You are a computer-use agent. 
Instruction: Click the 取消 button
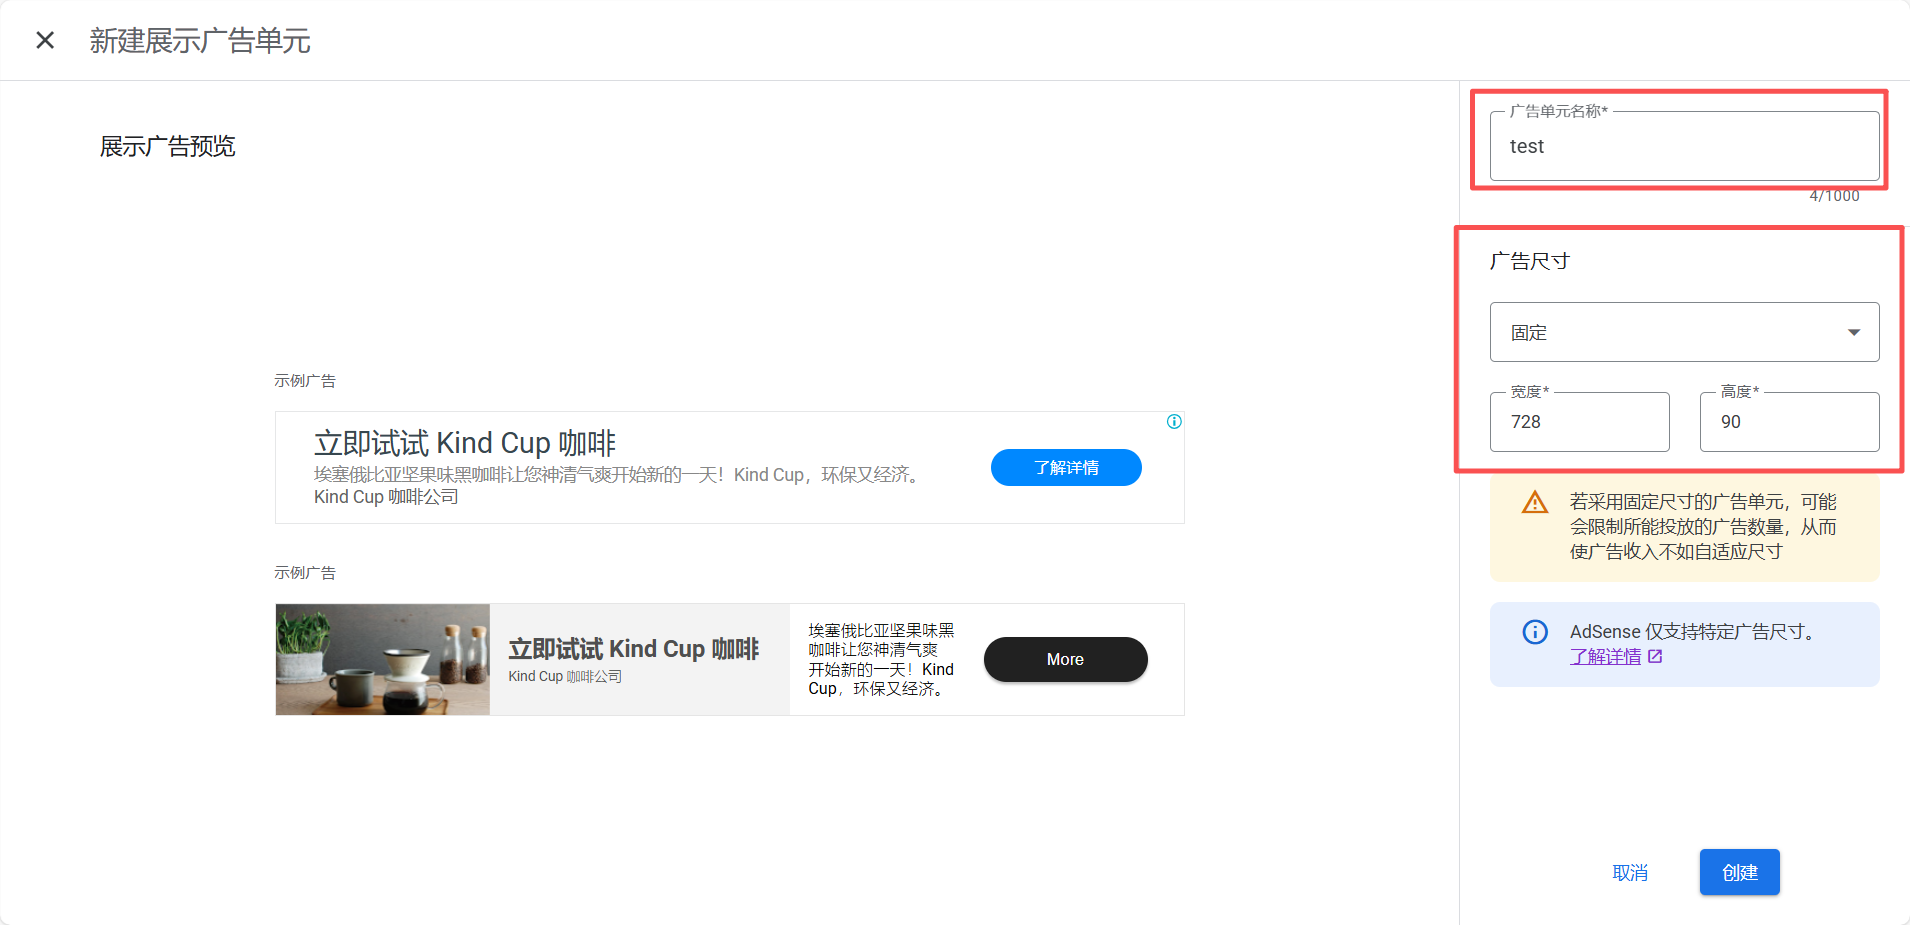1630,873
